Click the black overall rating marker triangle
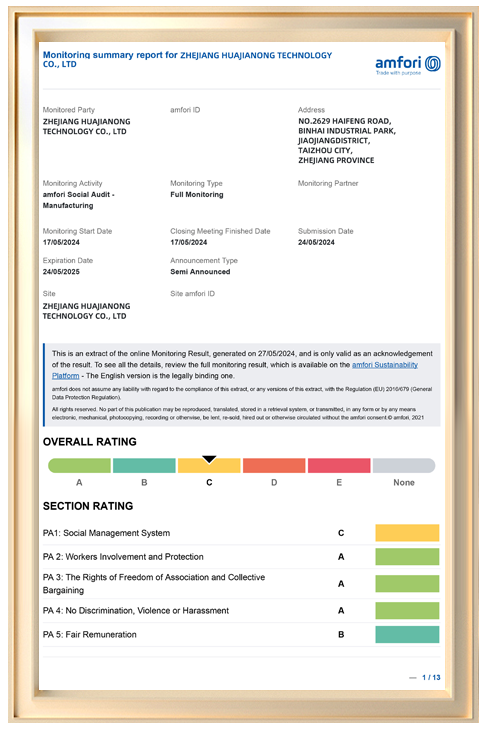The image size is (485, 731). pyautogui.click(x=209, y=459)
